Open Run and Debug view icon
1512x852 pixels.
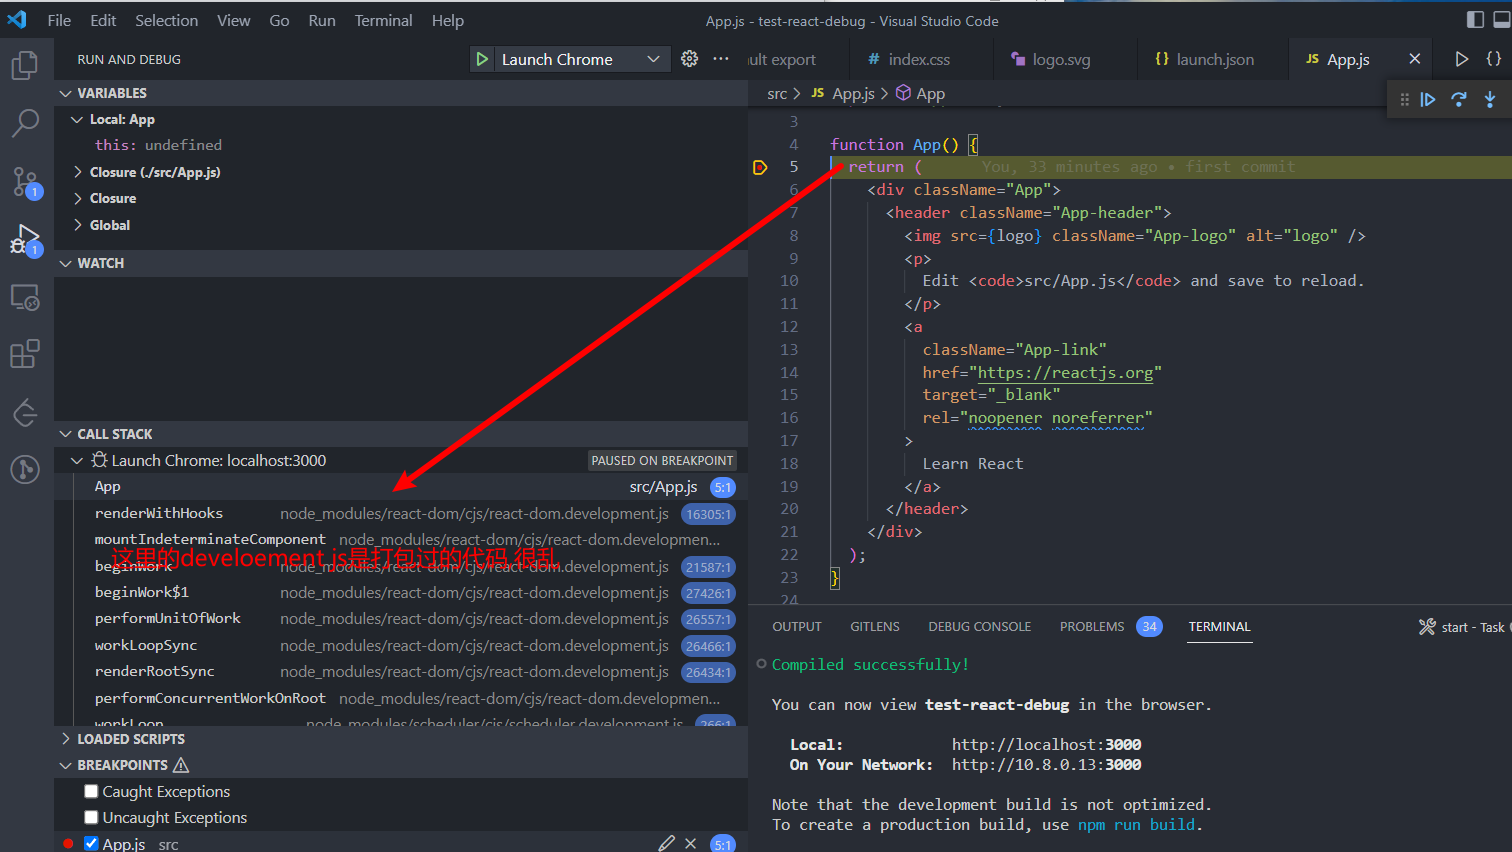[x=25, y=240]
